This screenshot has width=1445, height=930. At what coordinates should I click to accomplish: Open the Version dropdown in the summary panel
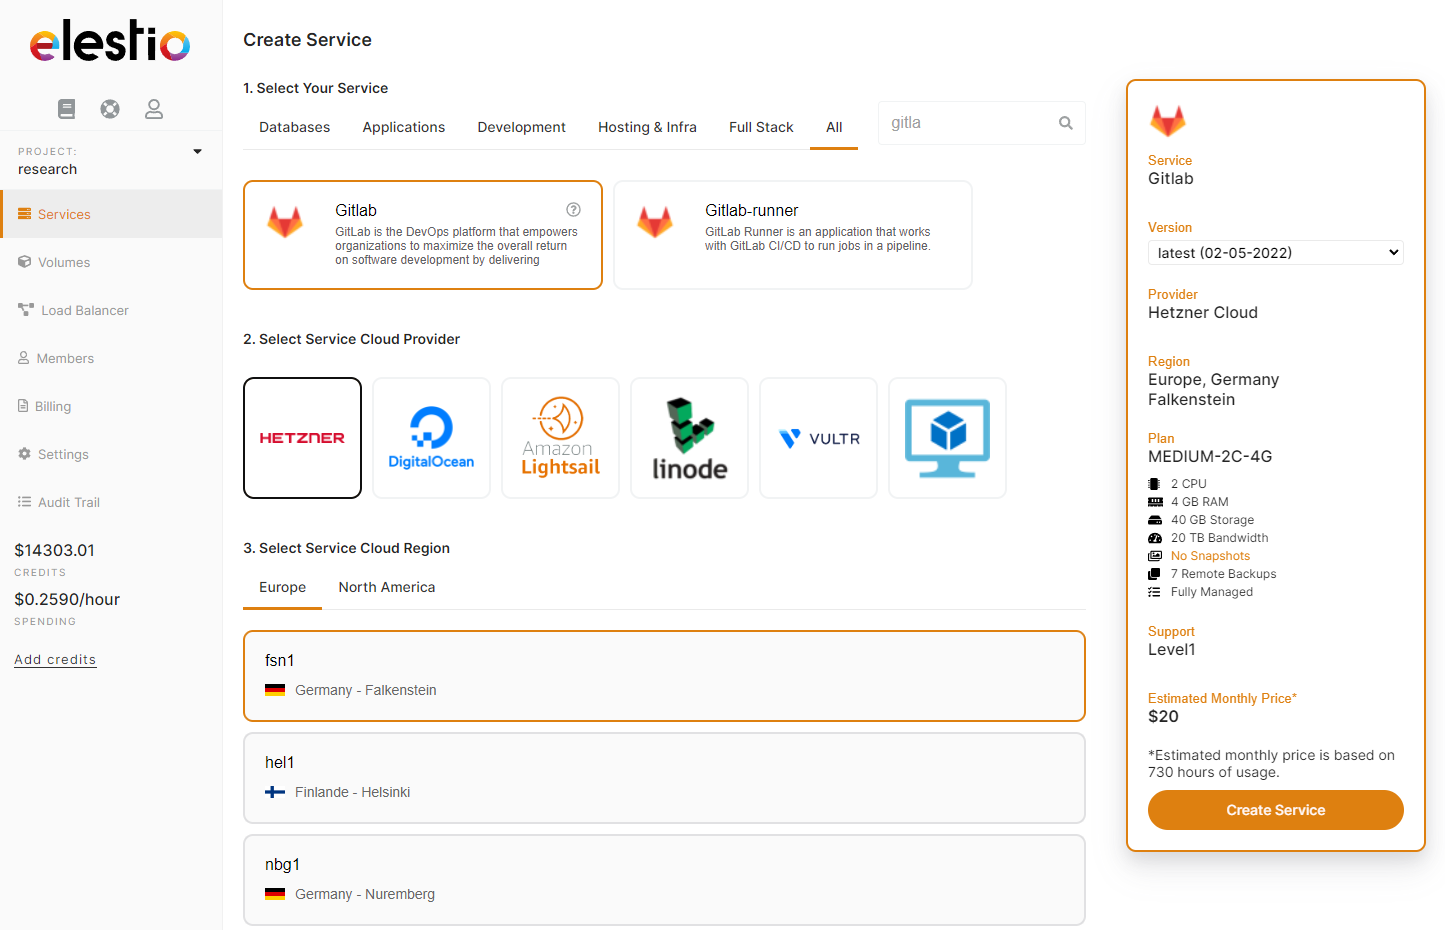(1275, 252)
